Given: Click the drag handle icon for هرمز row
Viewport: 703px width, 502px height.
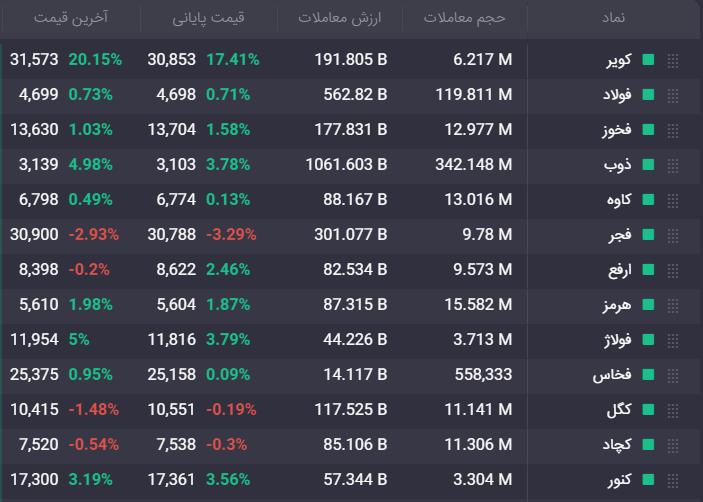Looking at the screenshot, I should click(x=673, y=305).
